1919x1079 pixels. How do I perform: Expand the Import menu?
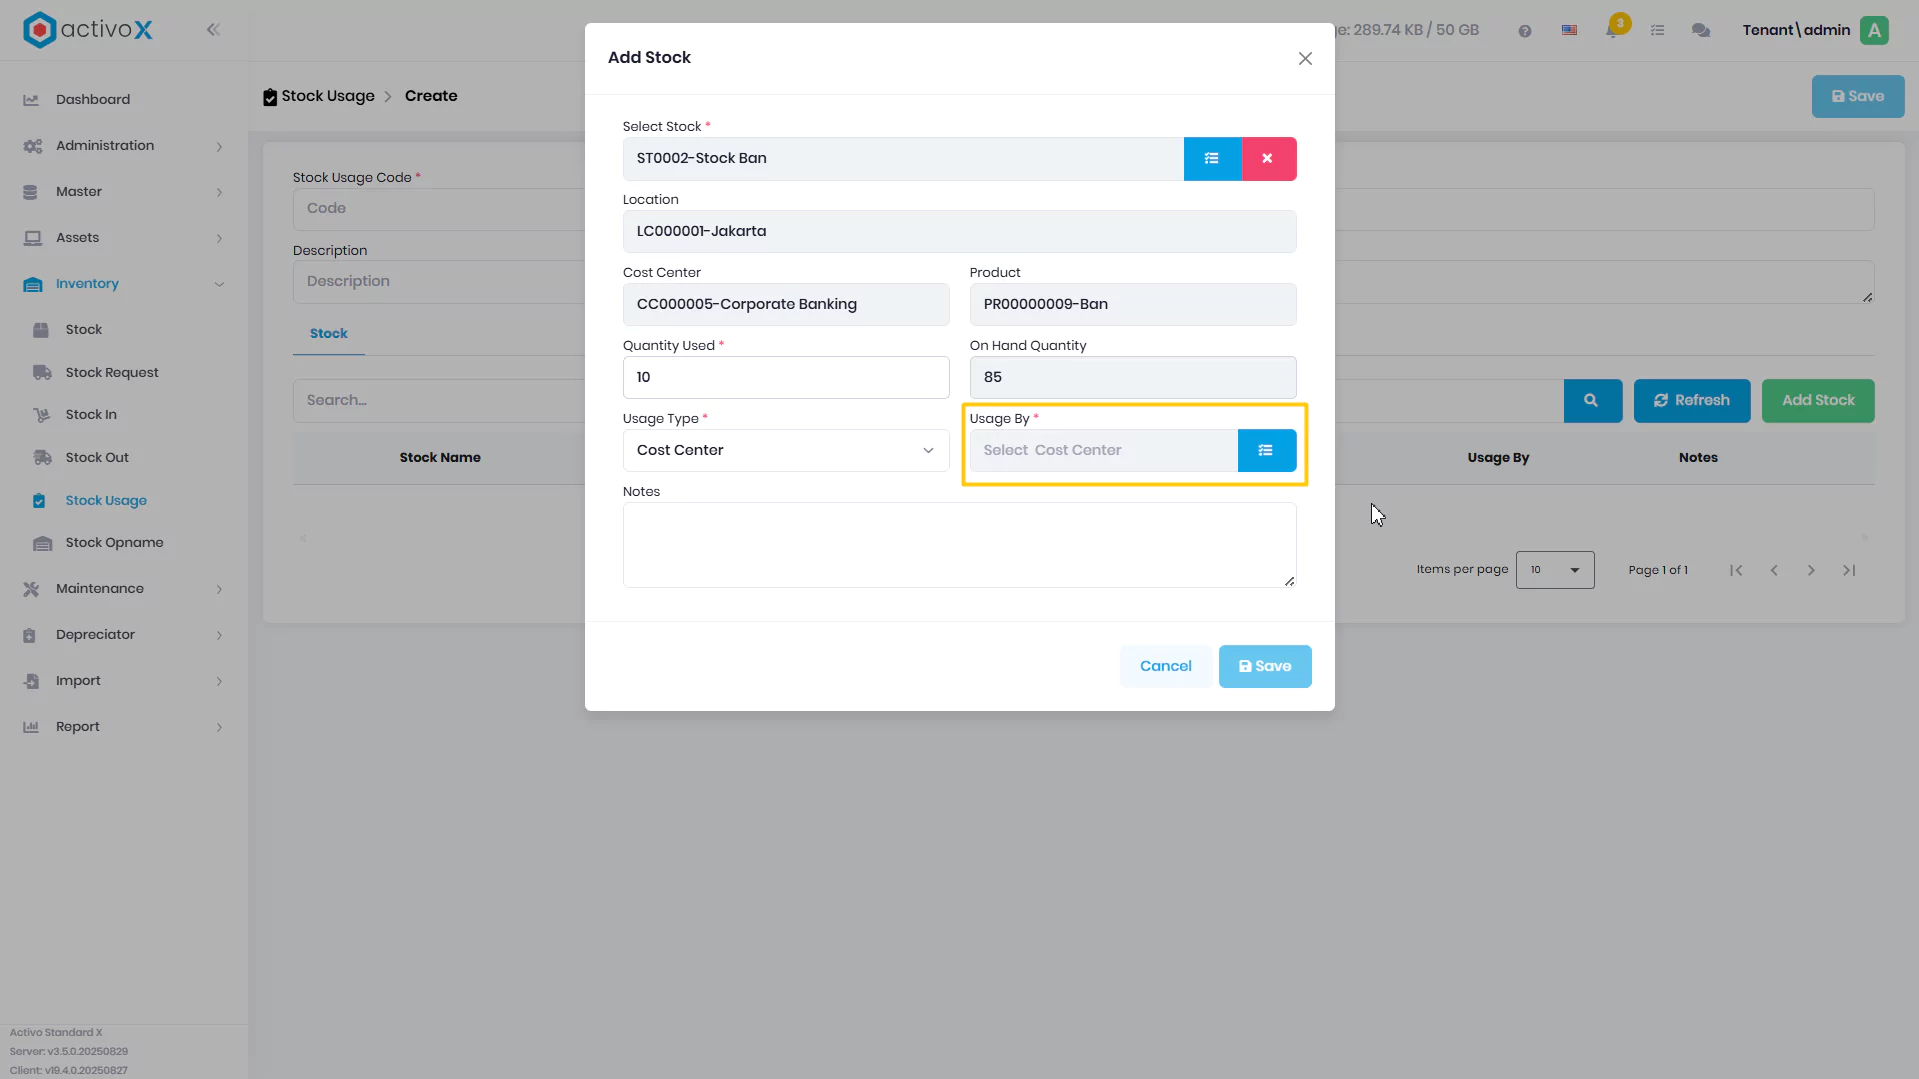click(124, 681)
